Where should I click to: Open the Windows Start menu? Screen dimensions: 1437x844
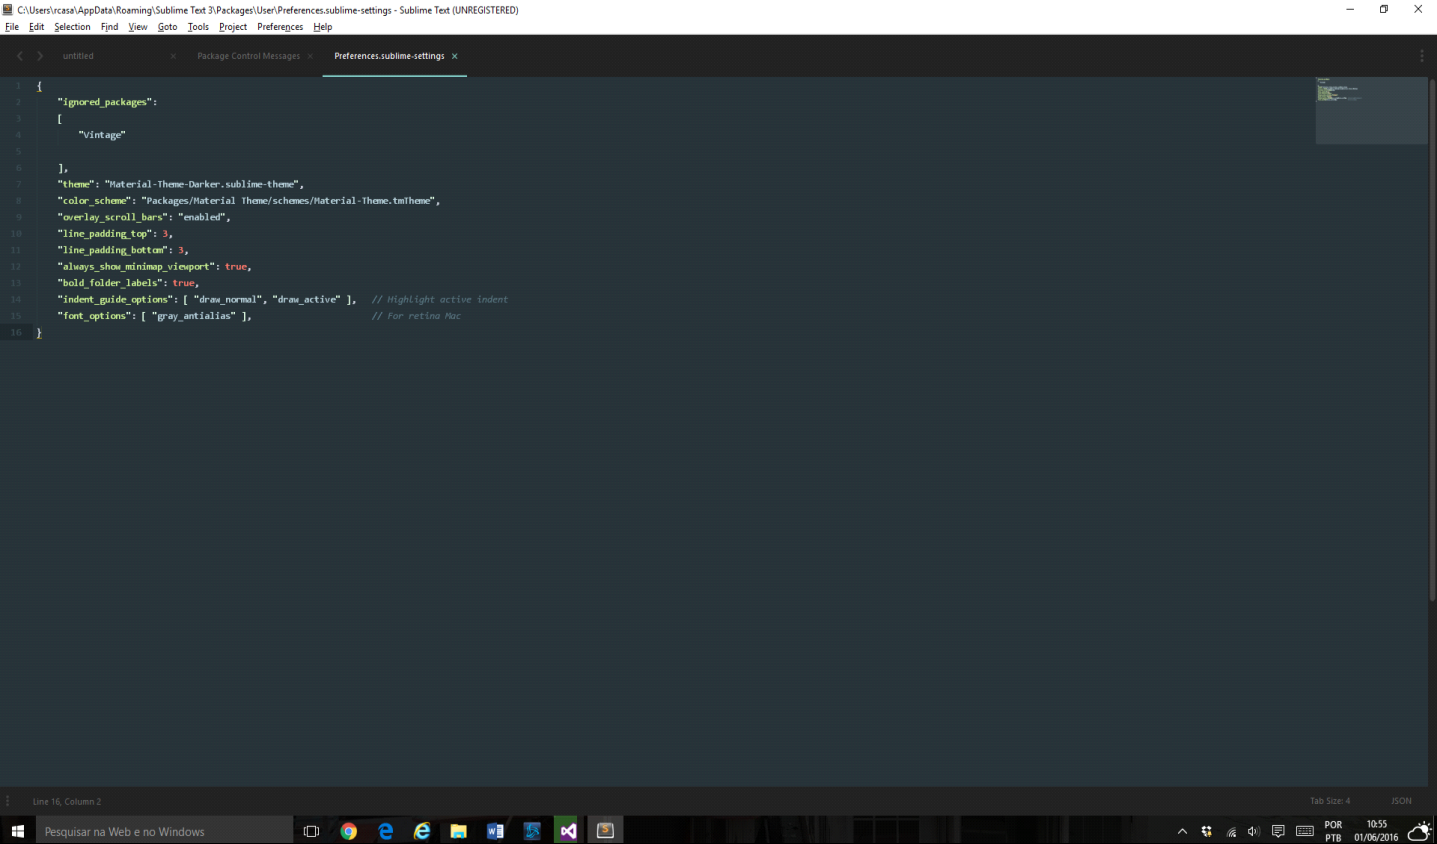17,831
